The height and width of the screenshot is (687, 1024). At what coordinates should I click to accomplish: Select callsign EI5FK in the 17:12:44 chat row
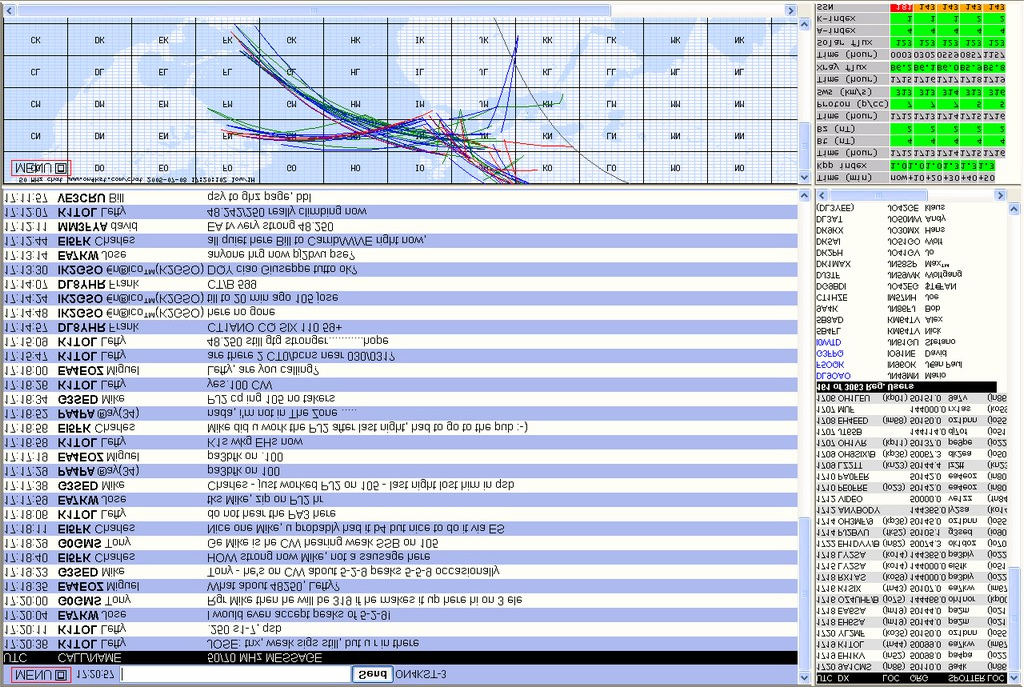pos(74,241)
